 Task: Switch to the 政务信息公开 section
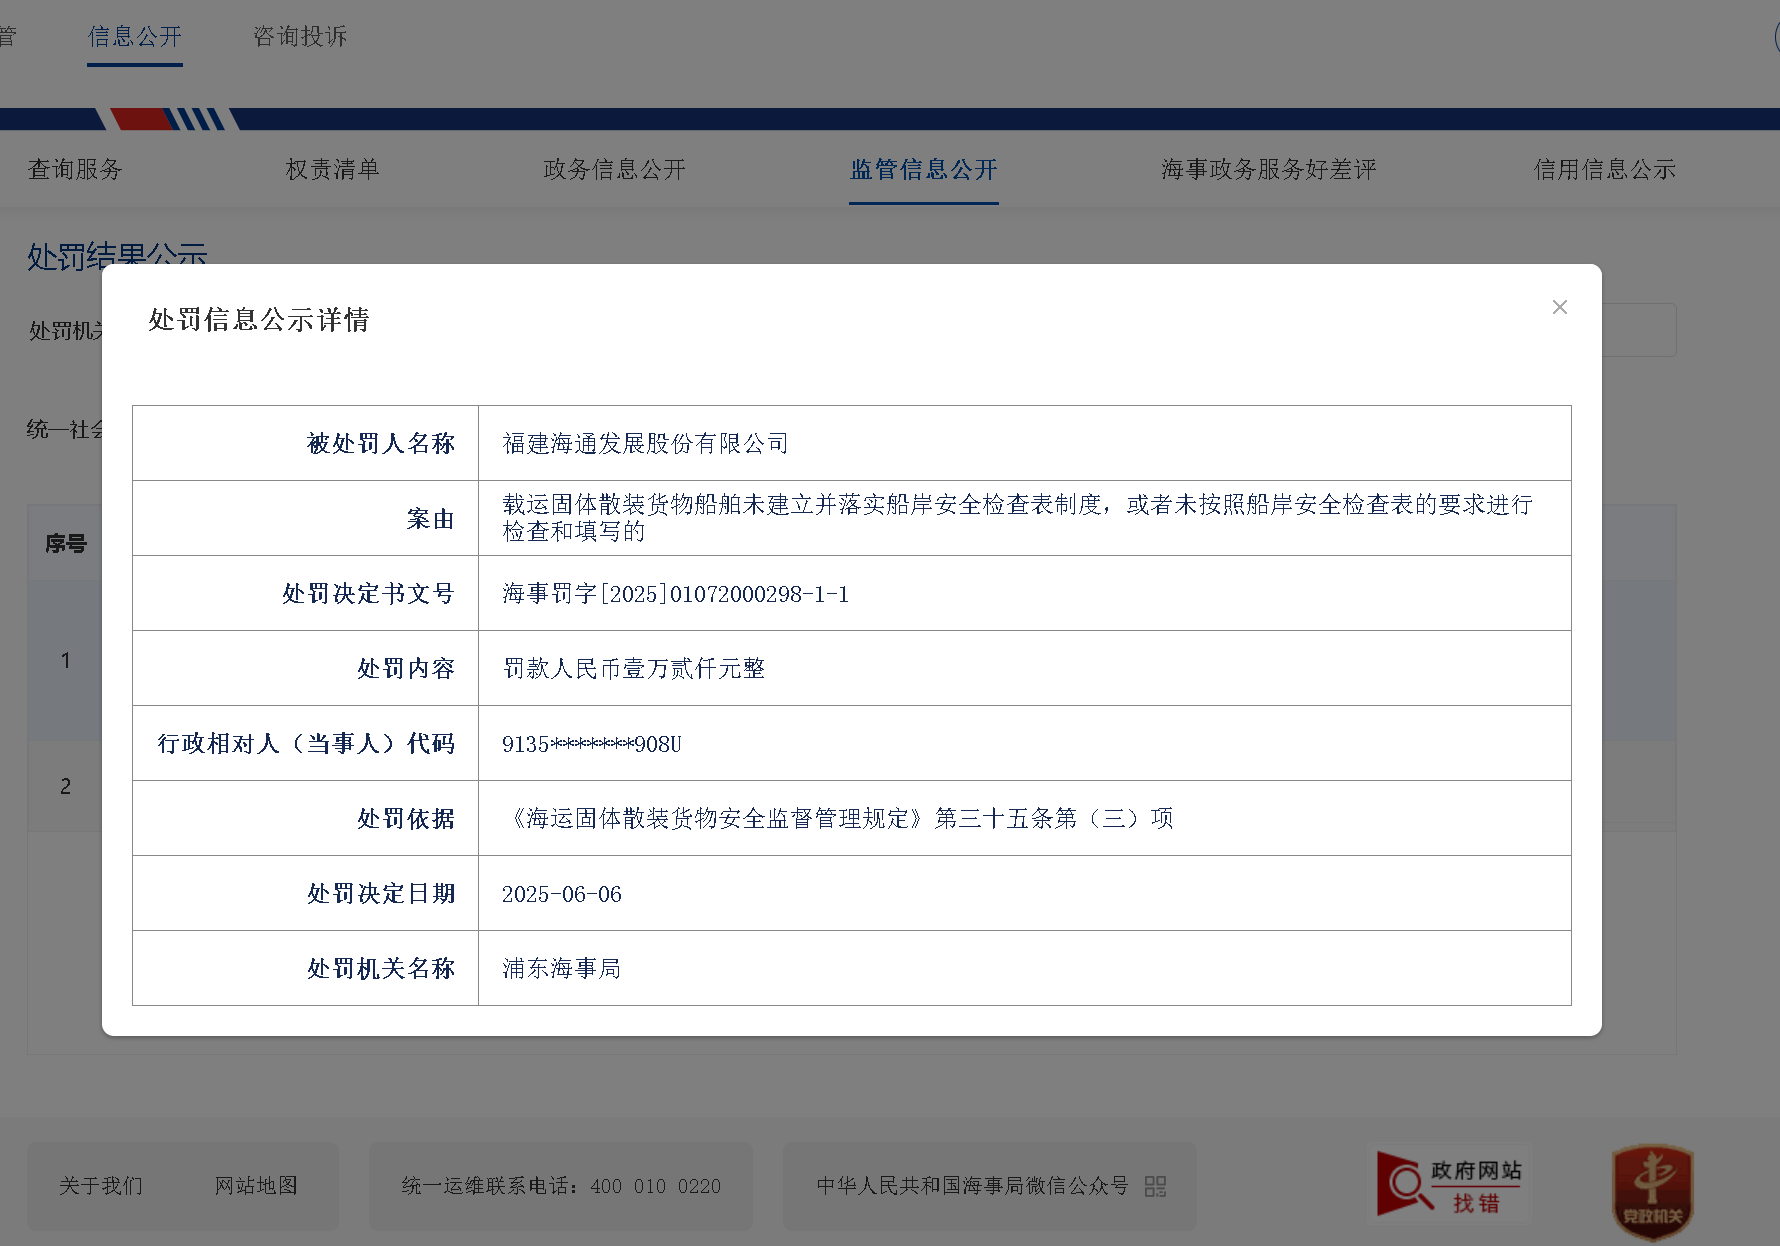click(x=614, y=169)
